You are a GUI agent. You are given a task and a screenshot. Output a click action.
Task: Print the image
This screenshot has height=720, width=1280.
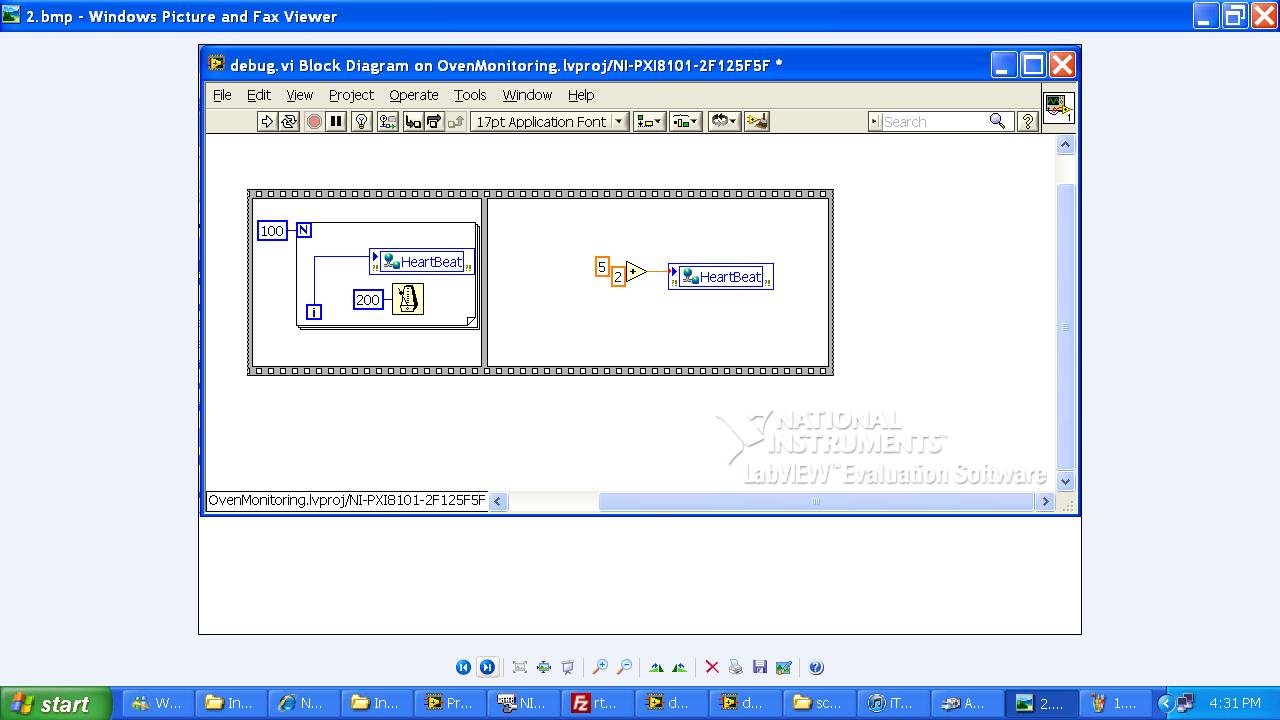click(736, 667)
